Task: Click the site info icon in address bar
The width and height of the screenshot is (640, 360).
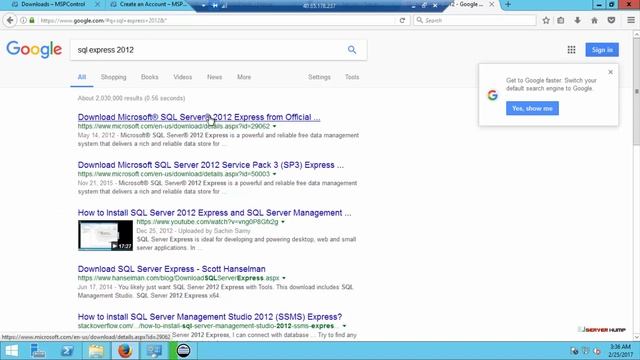Action: 23,20
